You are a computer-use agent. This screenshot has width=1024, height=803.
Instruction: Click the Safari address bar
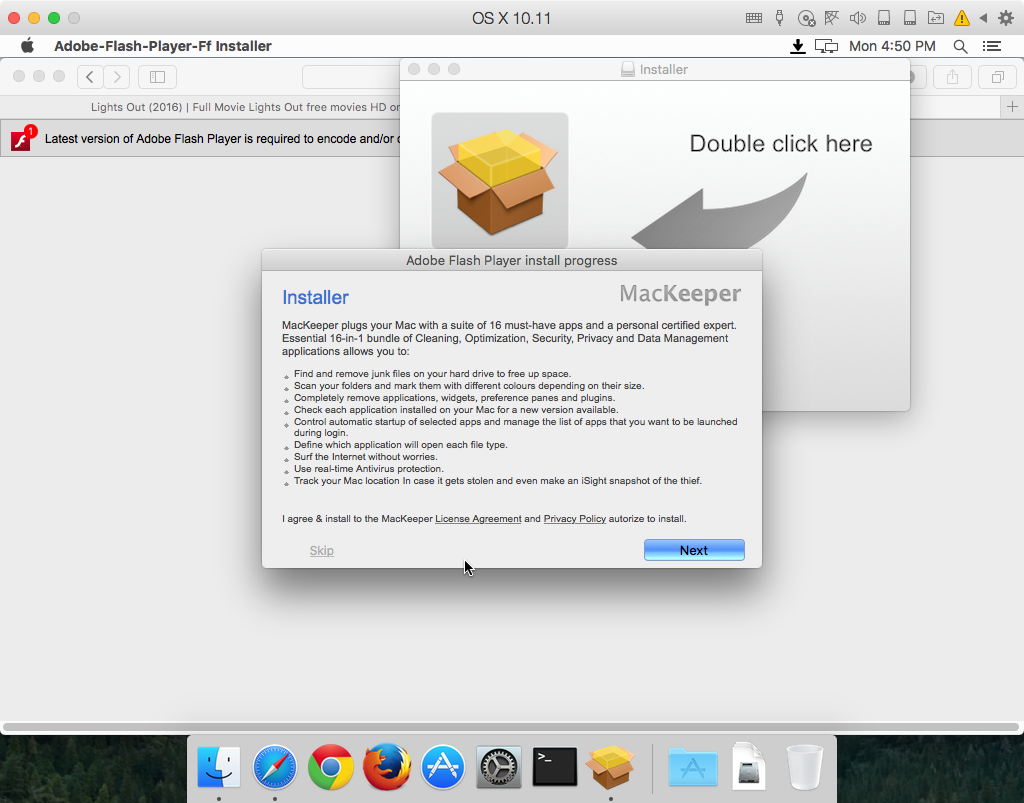click(351, 77)
